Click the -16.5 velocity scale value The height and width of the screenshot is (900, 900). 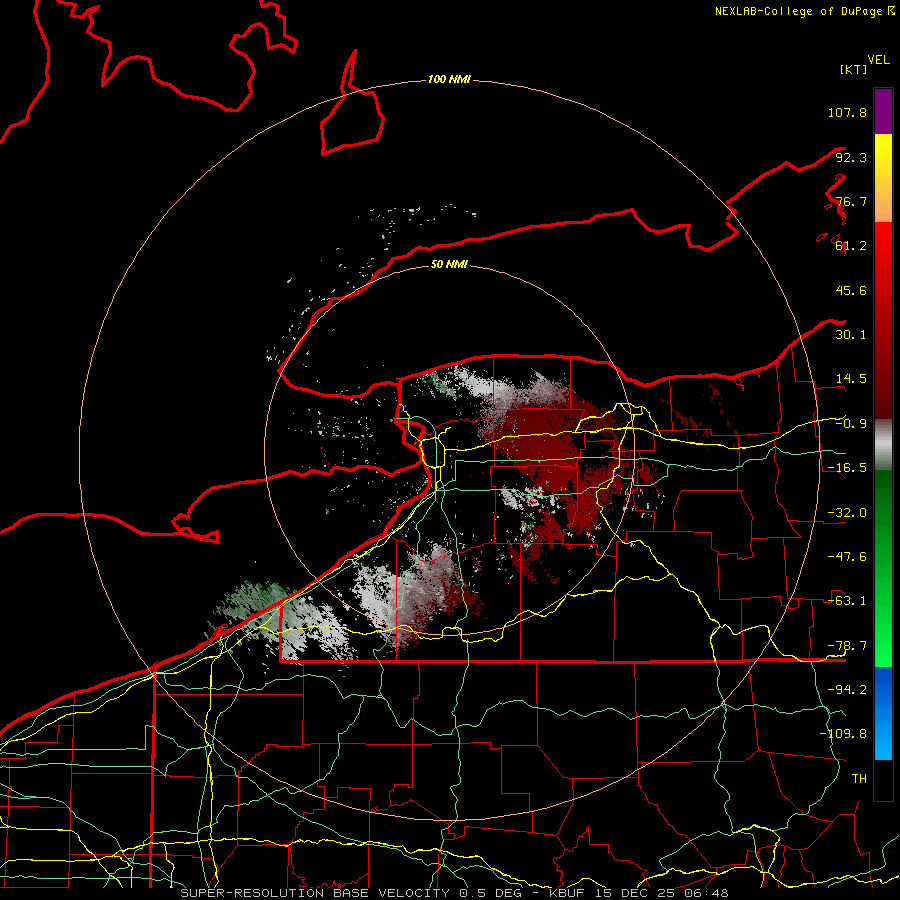click(847, 468)
